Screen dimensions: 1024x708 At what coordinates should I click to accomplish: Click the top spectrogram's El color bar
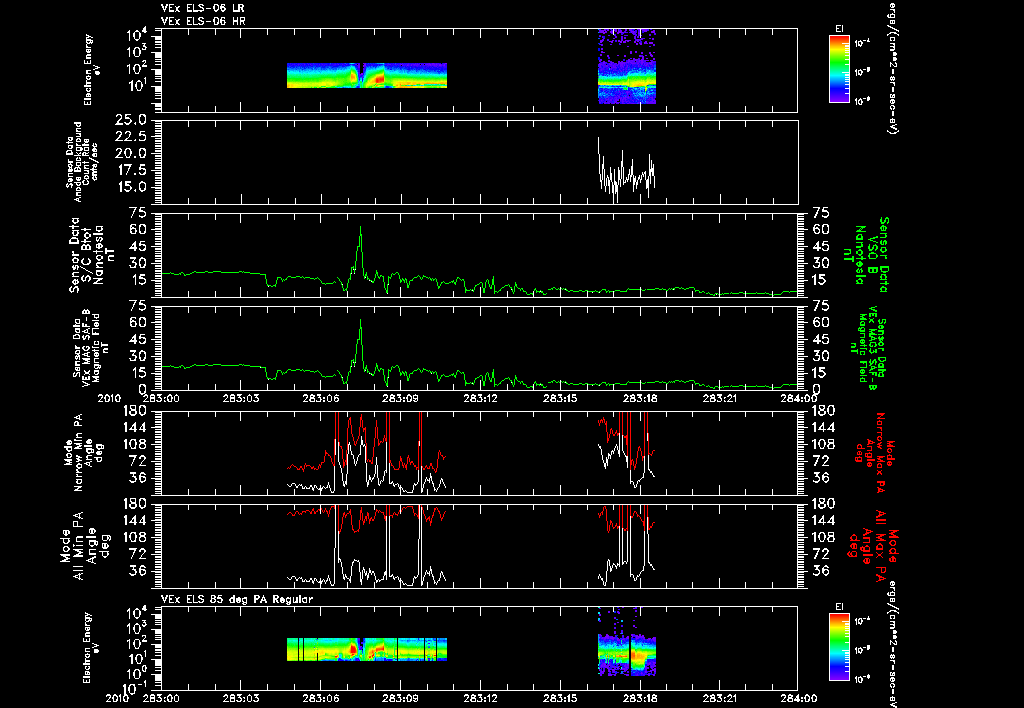click(839, 69)
